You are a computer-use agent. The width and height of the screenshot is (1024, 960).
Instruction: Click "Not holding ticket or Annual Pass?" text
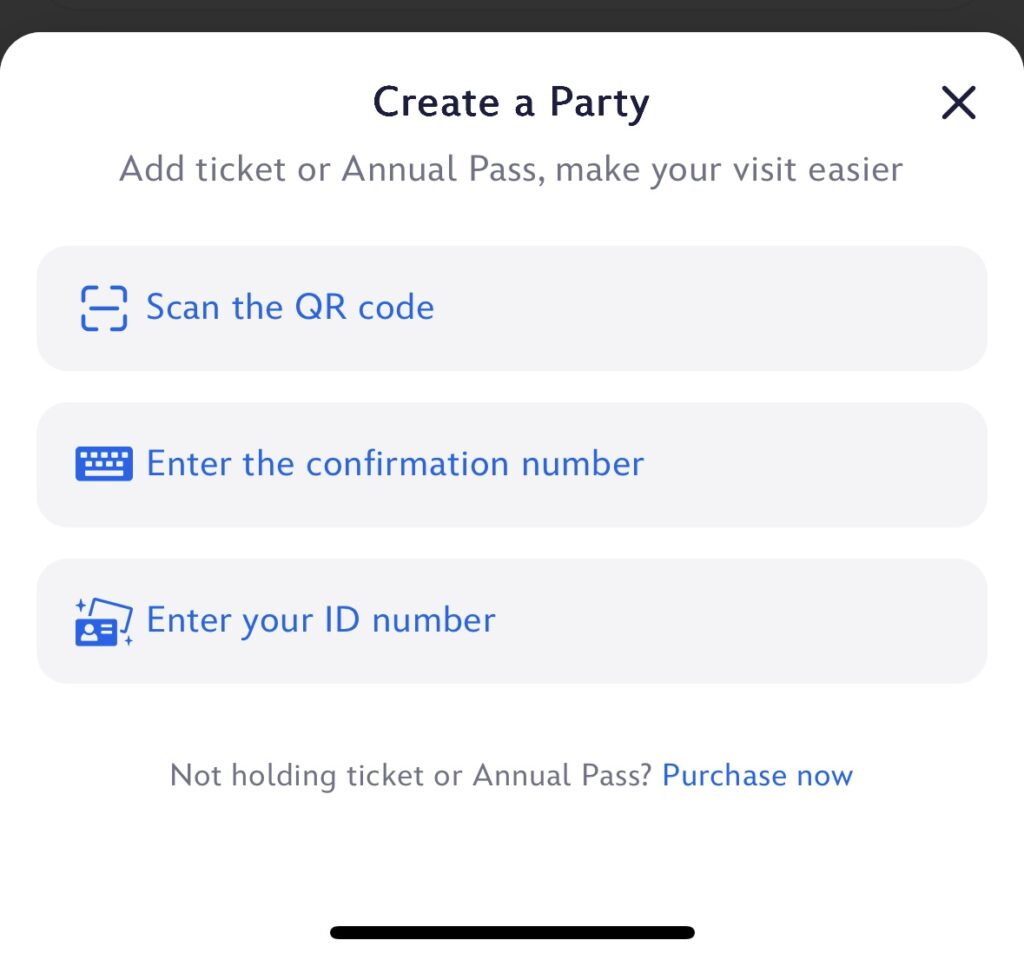click(x=411, y=775)
